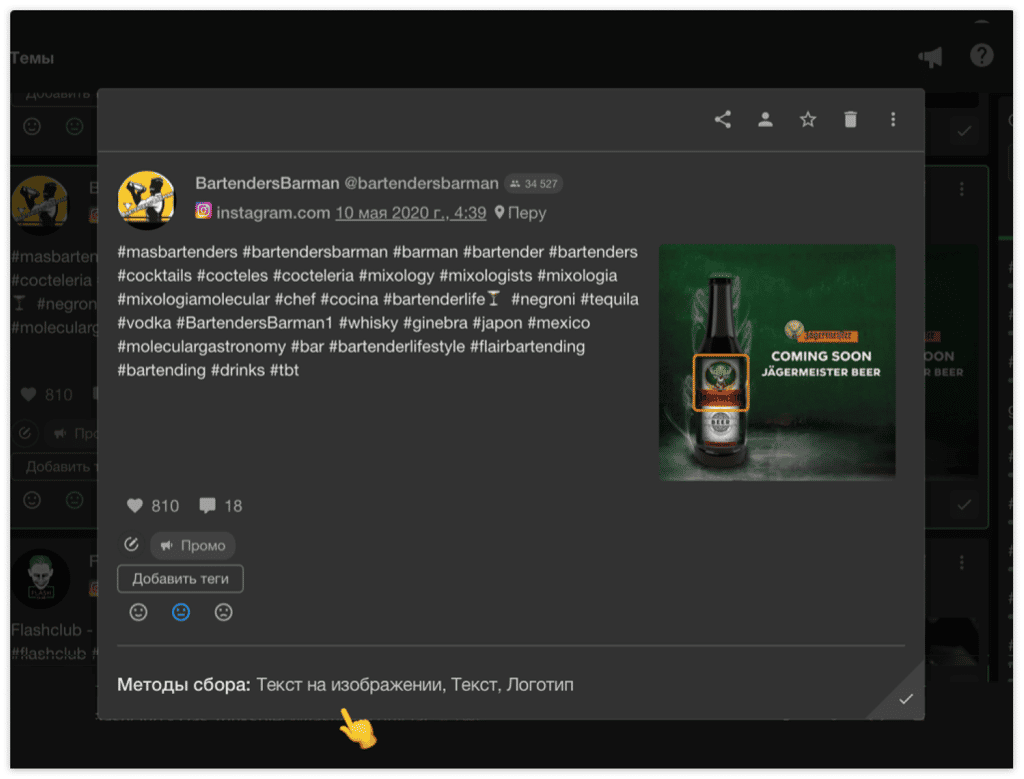Viewport: 1024px width, 779px height.
Task: Click the Методы сбора collection methods line
Action: [x=345, y=684]
